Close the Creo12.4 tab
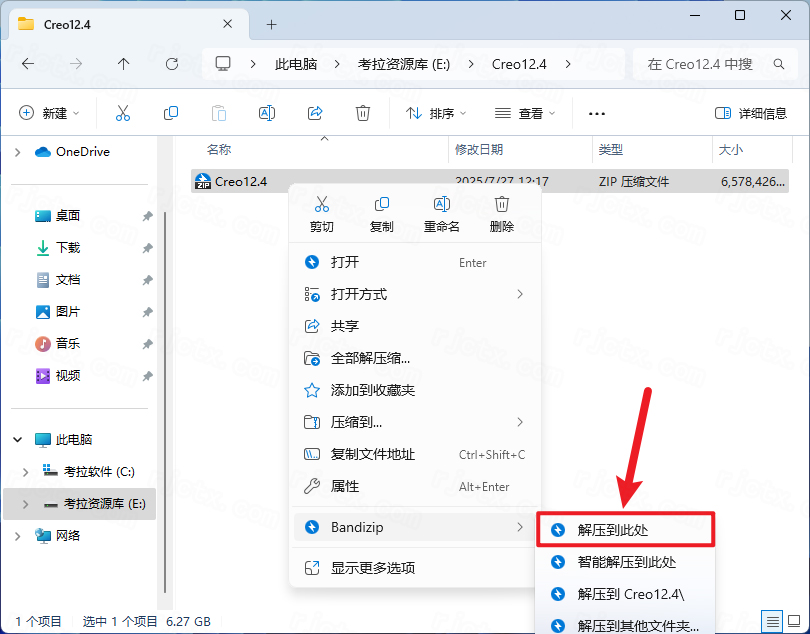 [x=227, y=24]
